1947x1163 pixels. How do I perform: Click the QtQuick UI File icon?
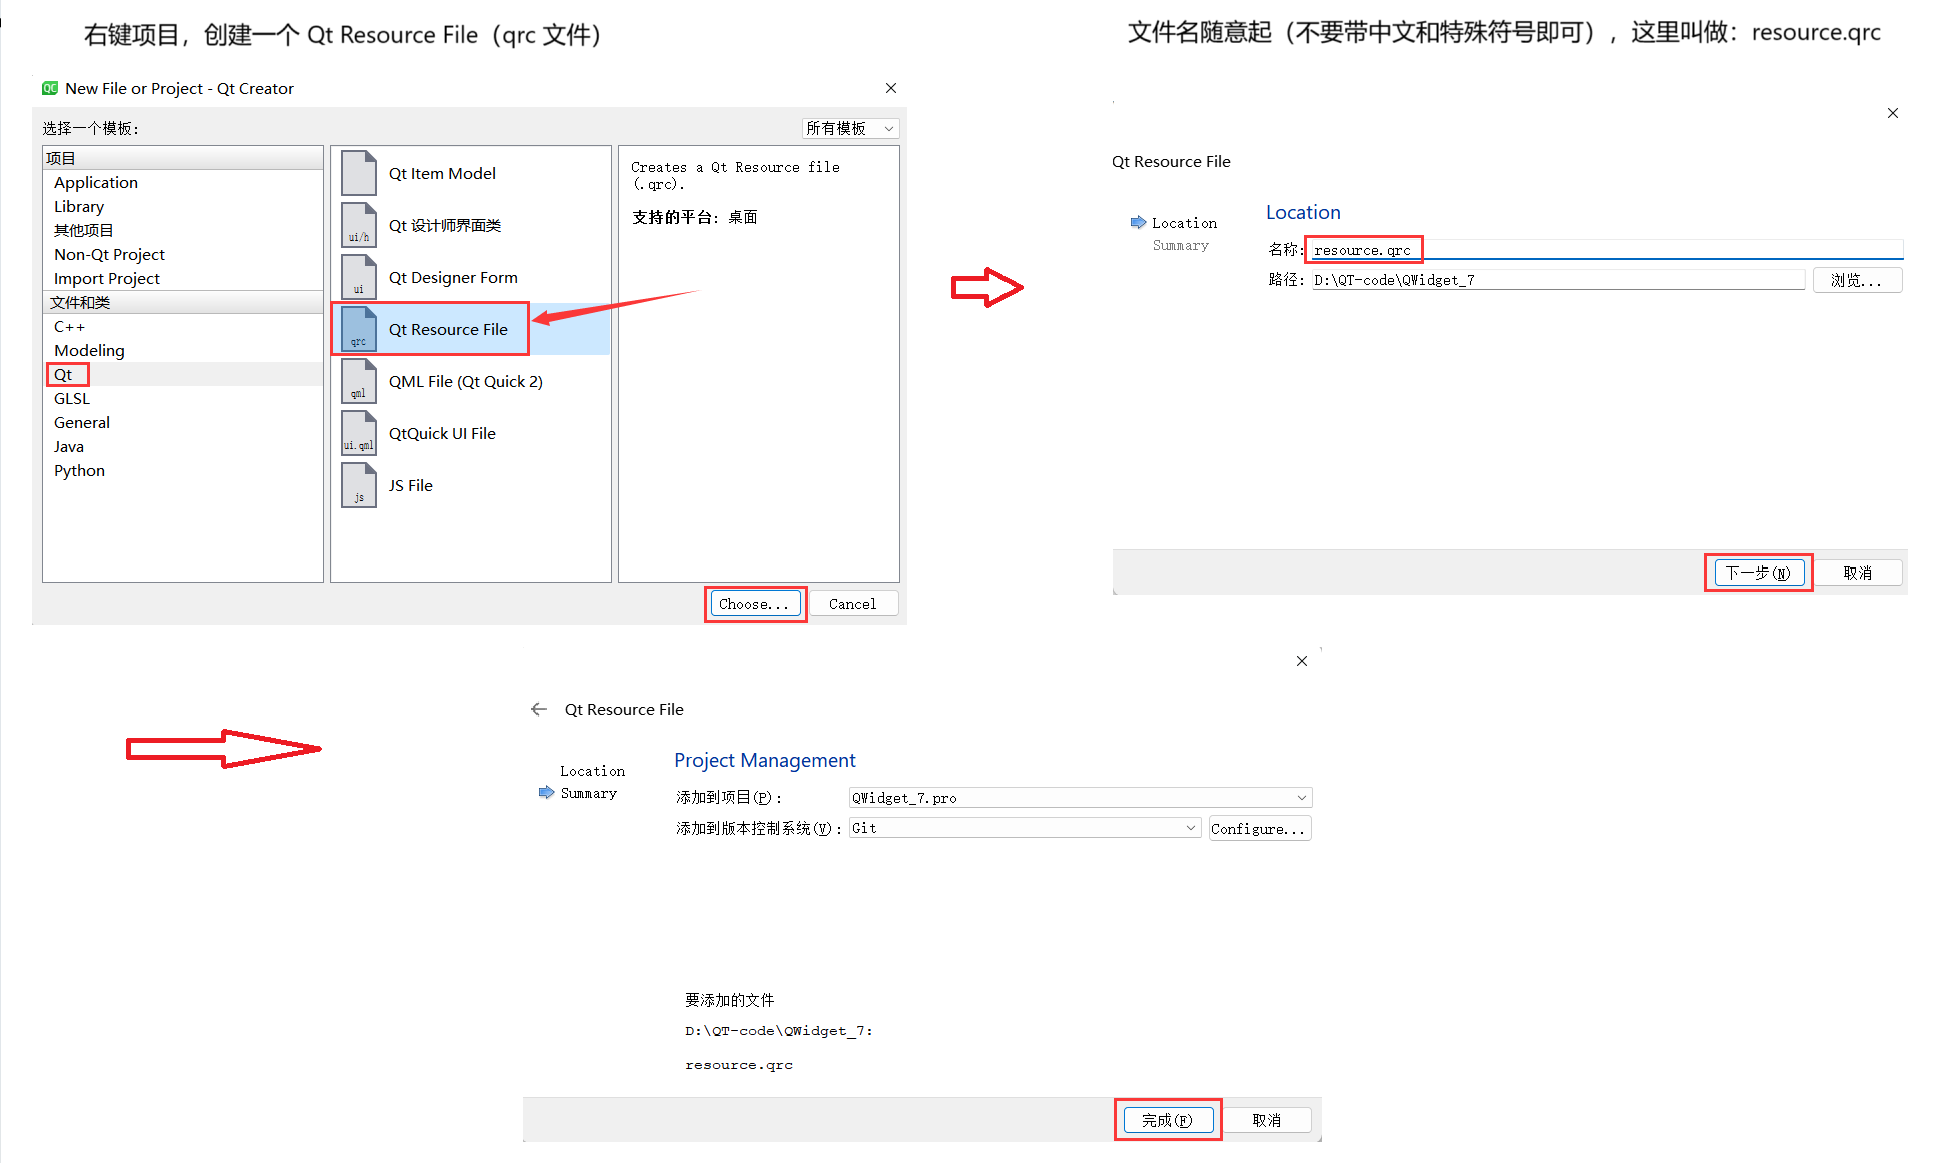click(x=358, y=433)
